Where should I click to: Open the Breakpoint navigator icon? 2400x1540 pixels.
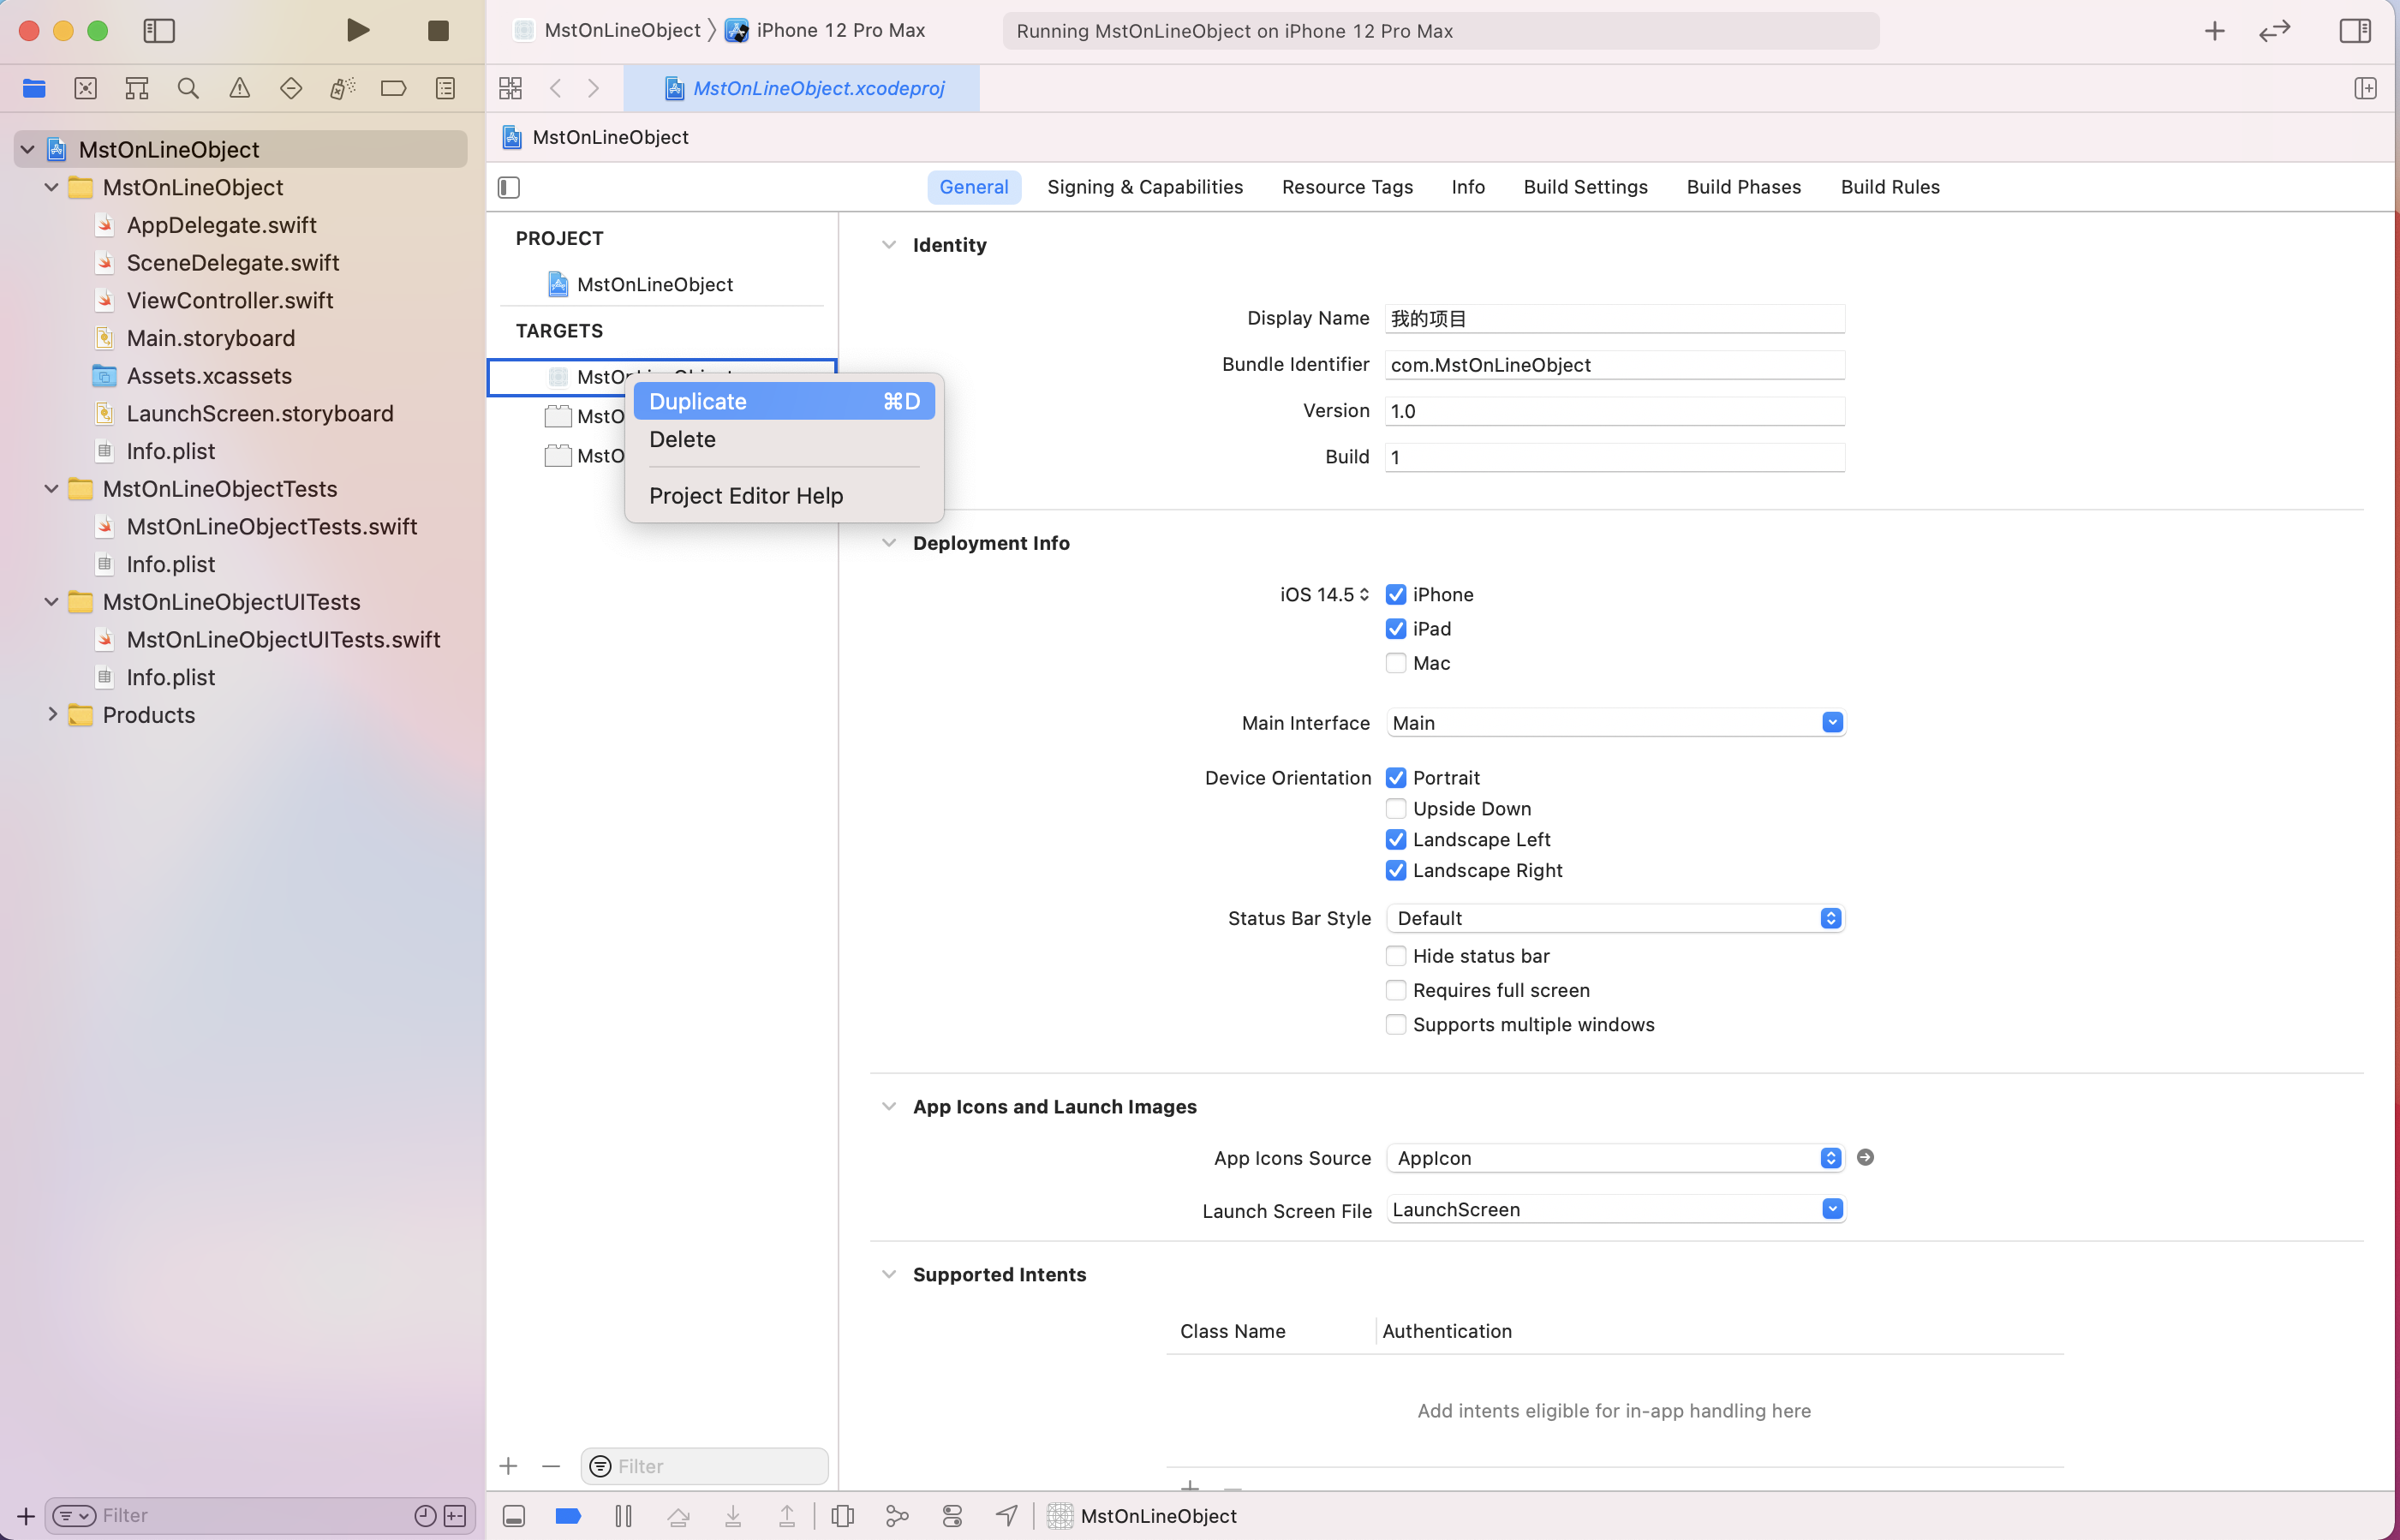click(x=393, y=88)
